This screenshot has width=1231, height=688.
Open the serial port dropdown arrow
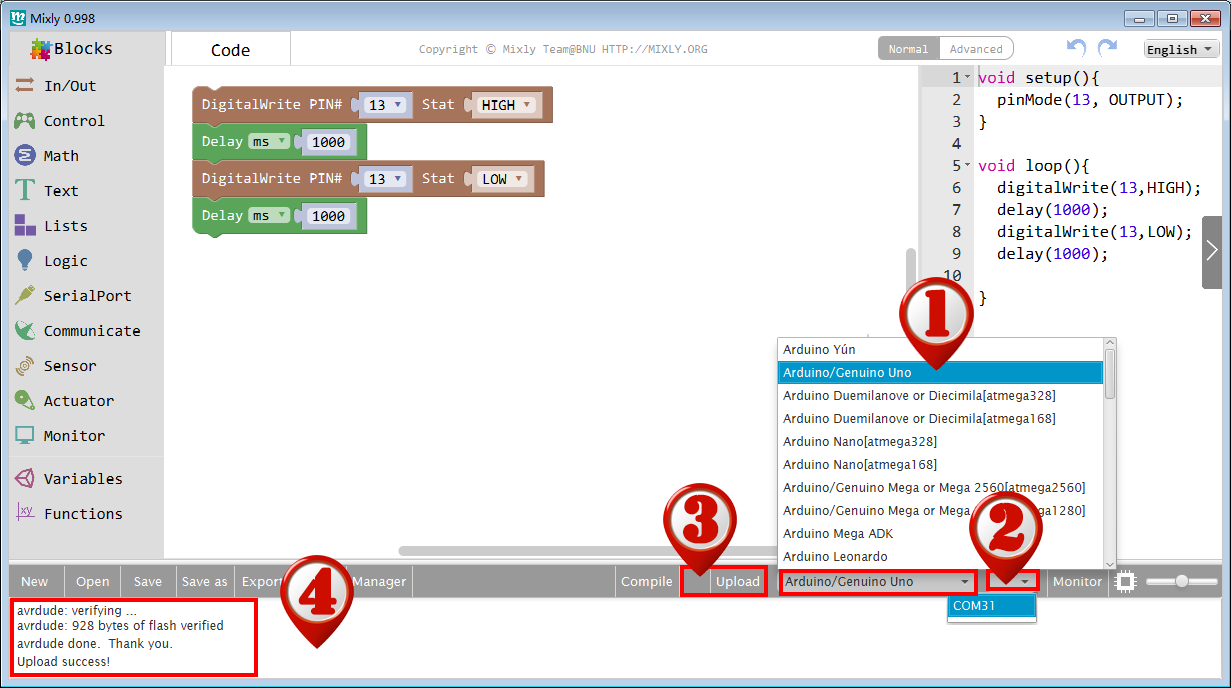coord(1024,581)
